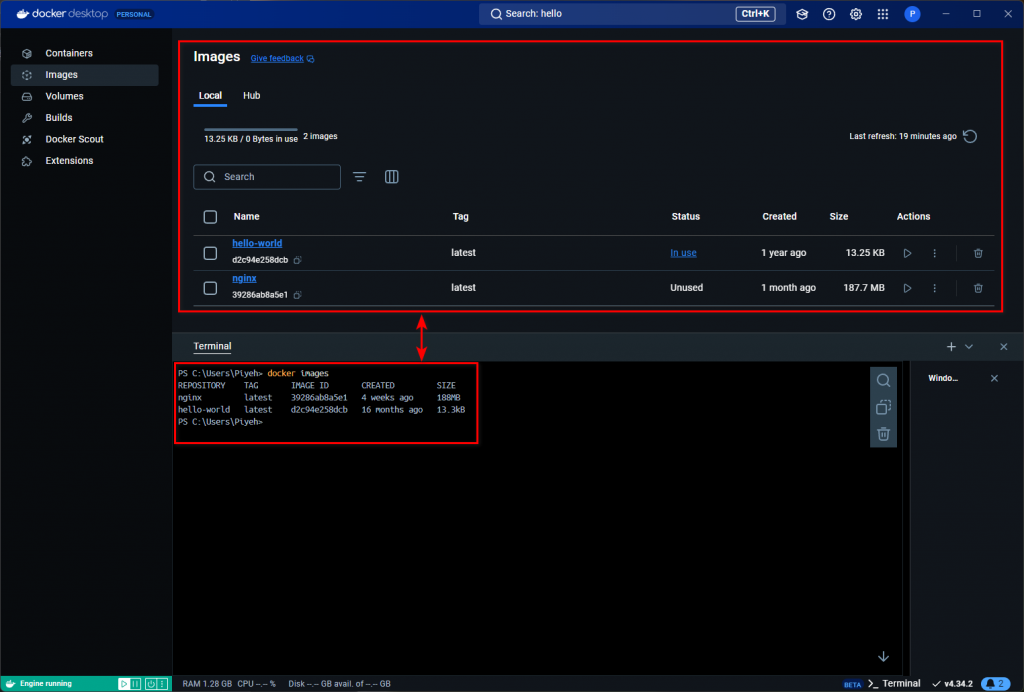Open the global Search: hello box

pos(632,14)
